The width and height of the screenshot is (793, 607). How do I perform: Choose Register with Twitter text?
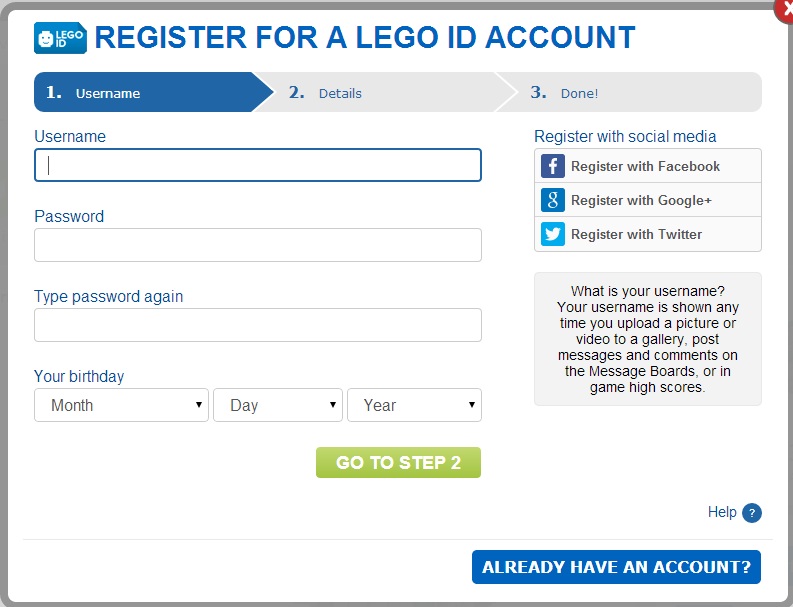[x=636, y=234]
